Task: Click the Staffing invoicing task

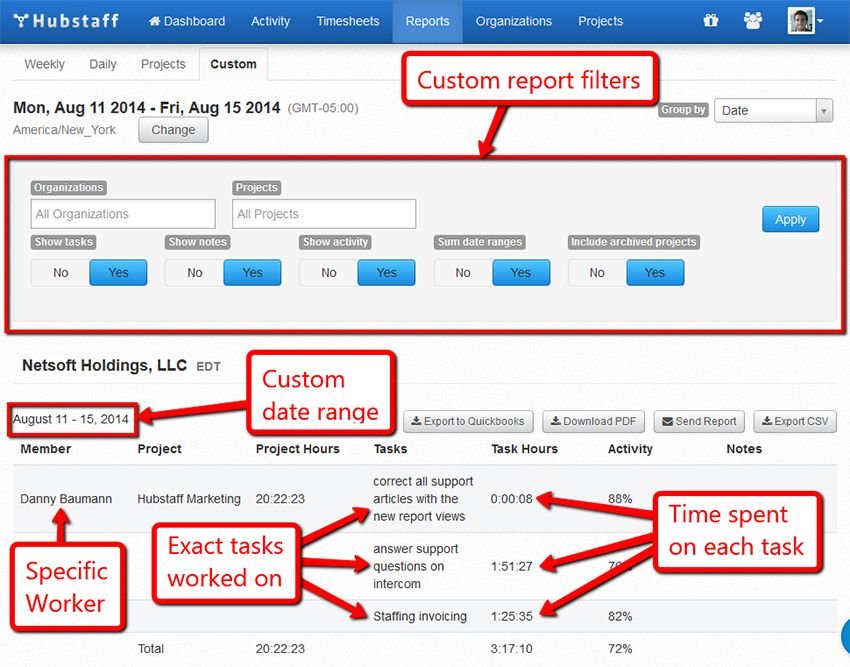Action: click(420, 616)
